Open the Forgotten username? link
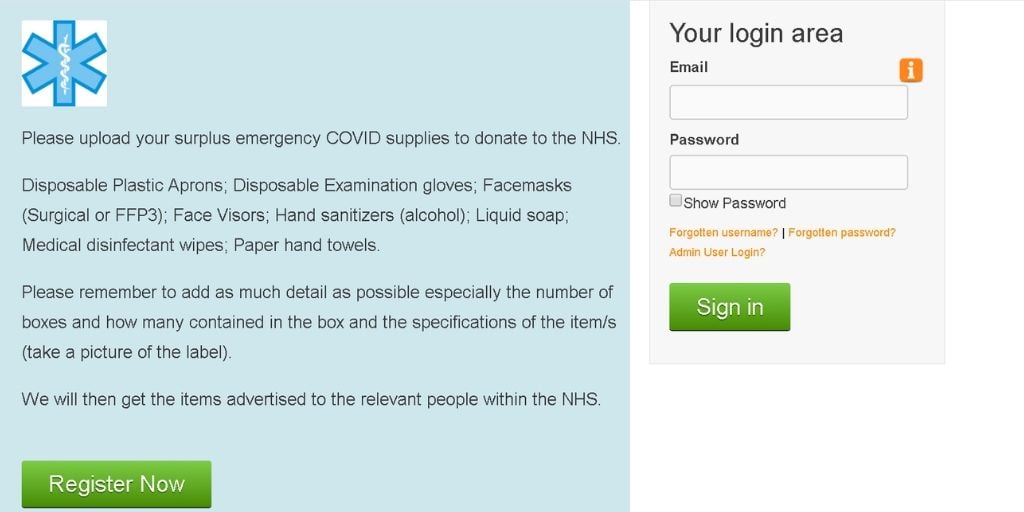Viewport: 1024px width, 512px height. pos(724,232)
